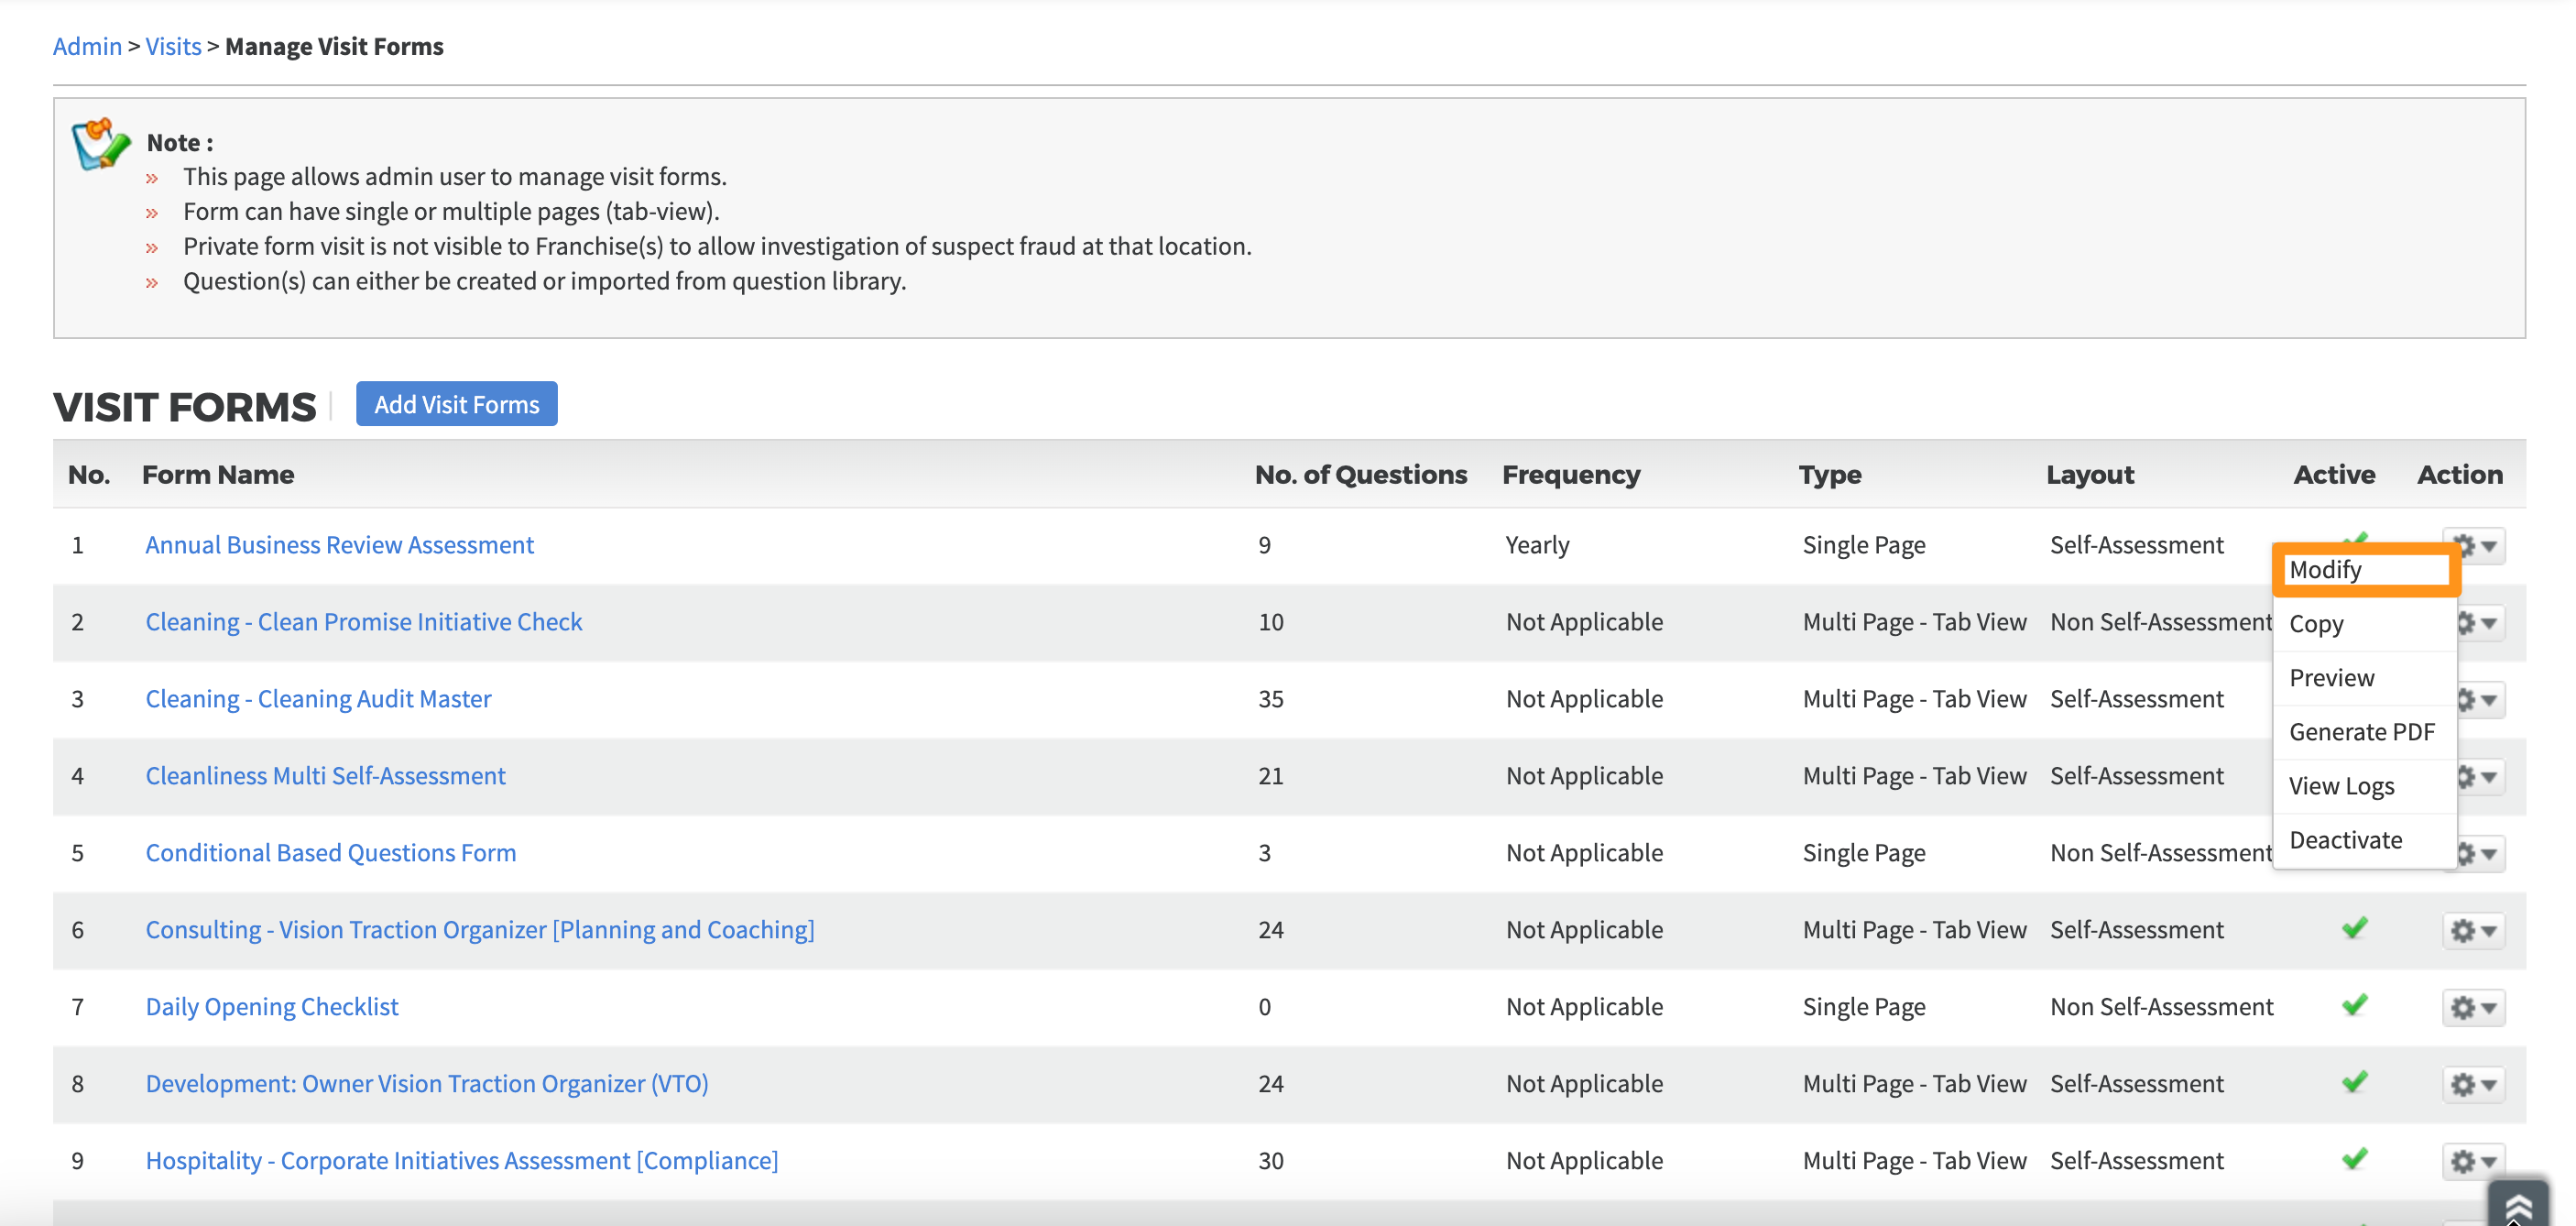Open gear action menu for Consulting - Vision Traction Organizer
Viewport: 2576px width, 1226px height.
[x=2474, y=930]
